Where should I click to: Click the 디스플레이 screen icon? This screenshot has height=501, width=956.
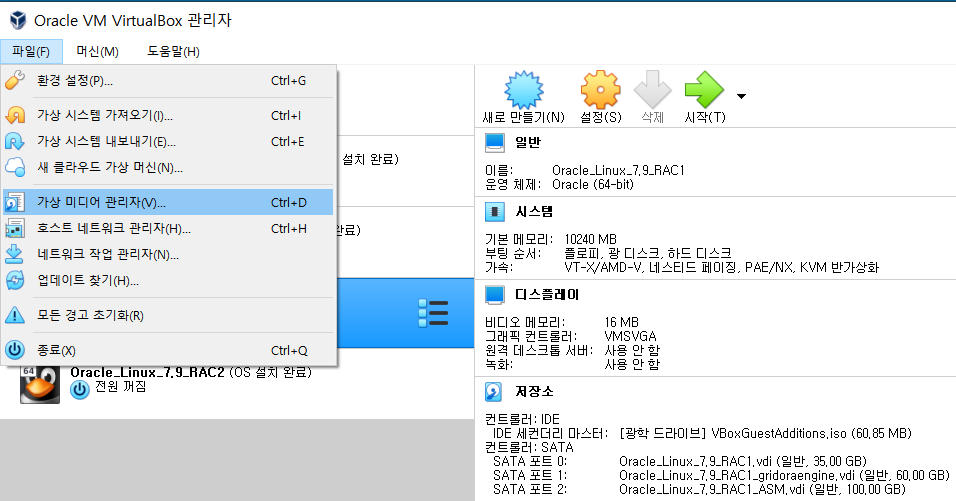[494, 295]
